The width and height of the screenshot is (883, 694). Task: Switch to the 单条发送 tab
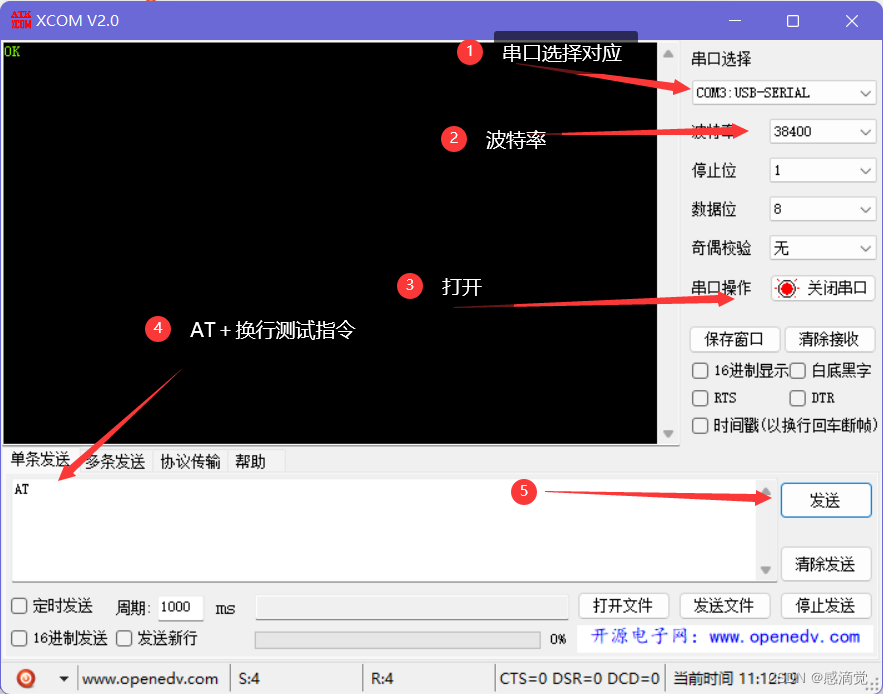(x=40, y=460)
